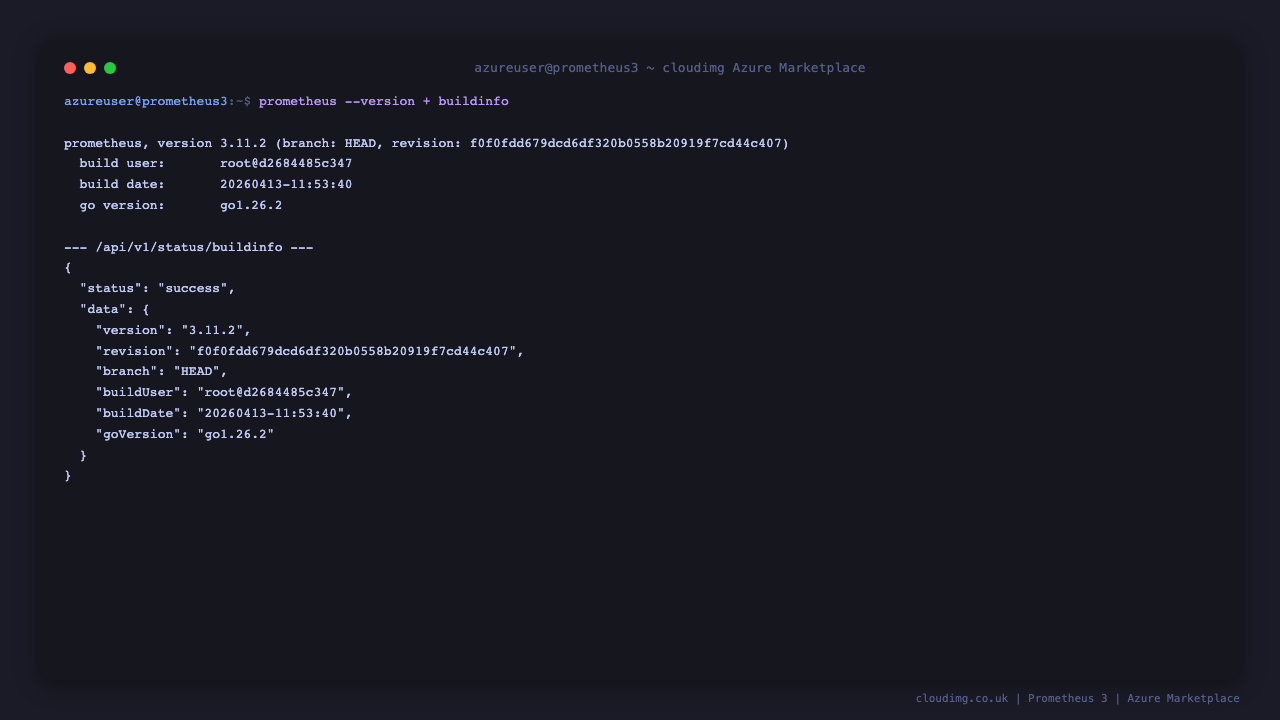1280x720 pixels.
Task: Click the JSON line '"data": {'
Action: (115, 310)
